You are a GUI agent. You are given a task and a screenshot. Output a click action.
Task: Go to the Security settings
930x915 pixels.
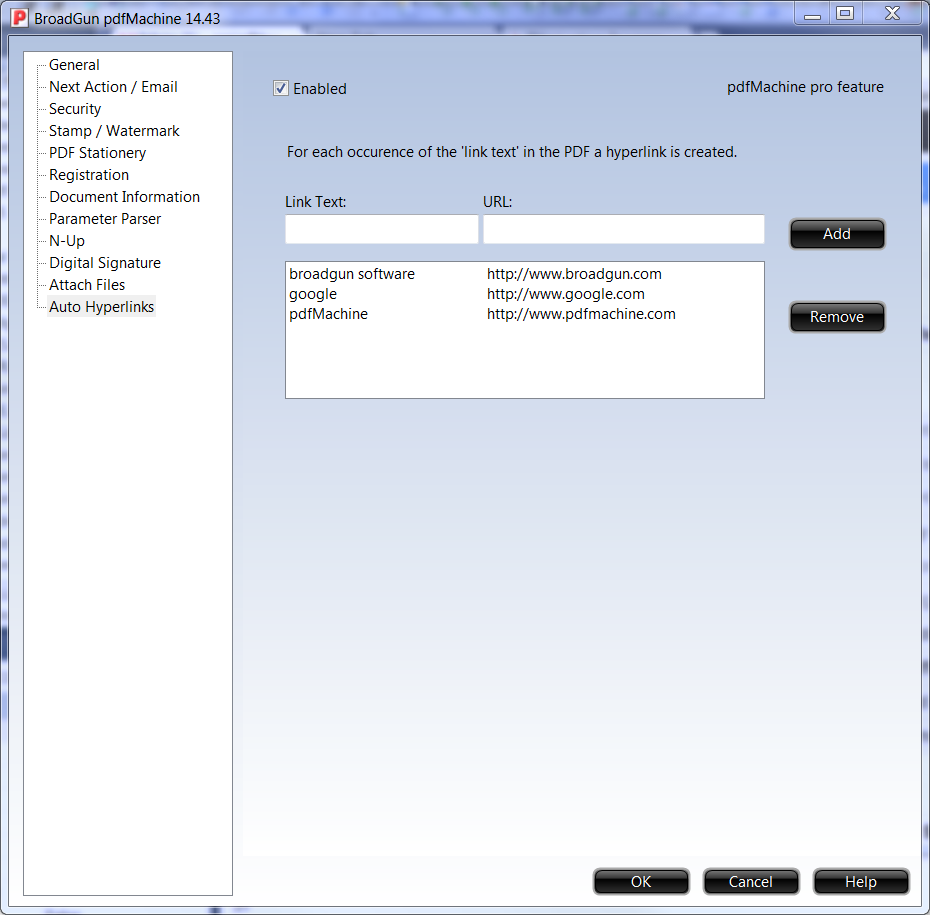point(75,109)
